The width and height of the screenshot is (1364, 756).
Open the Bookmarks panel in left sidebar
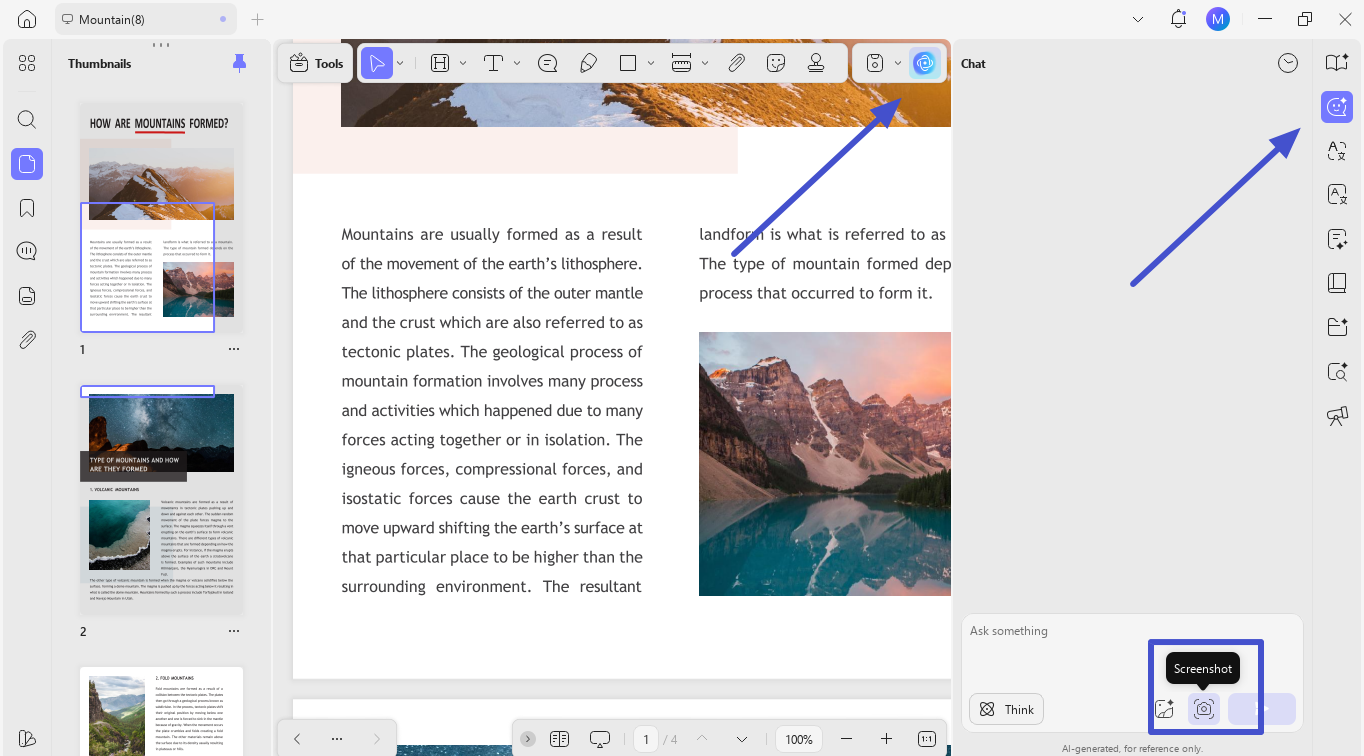point(27,208)
